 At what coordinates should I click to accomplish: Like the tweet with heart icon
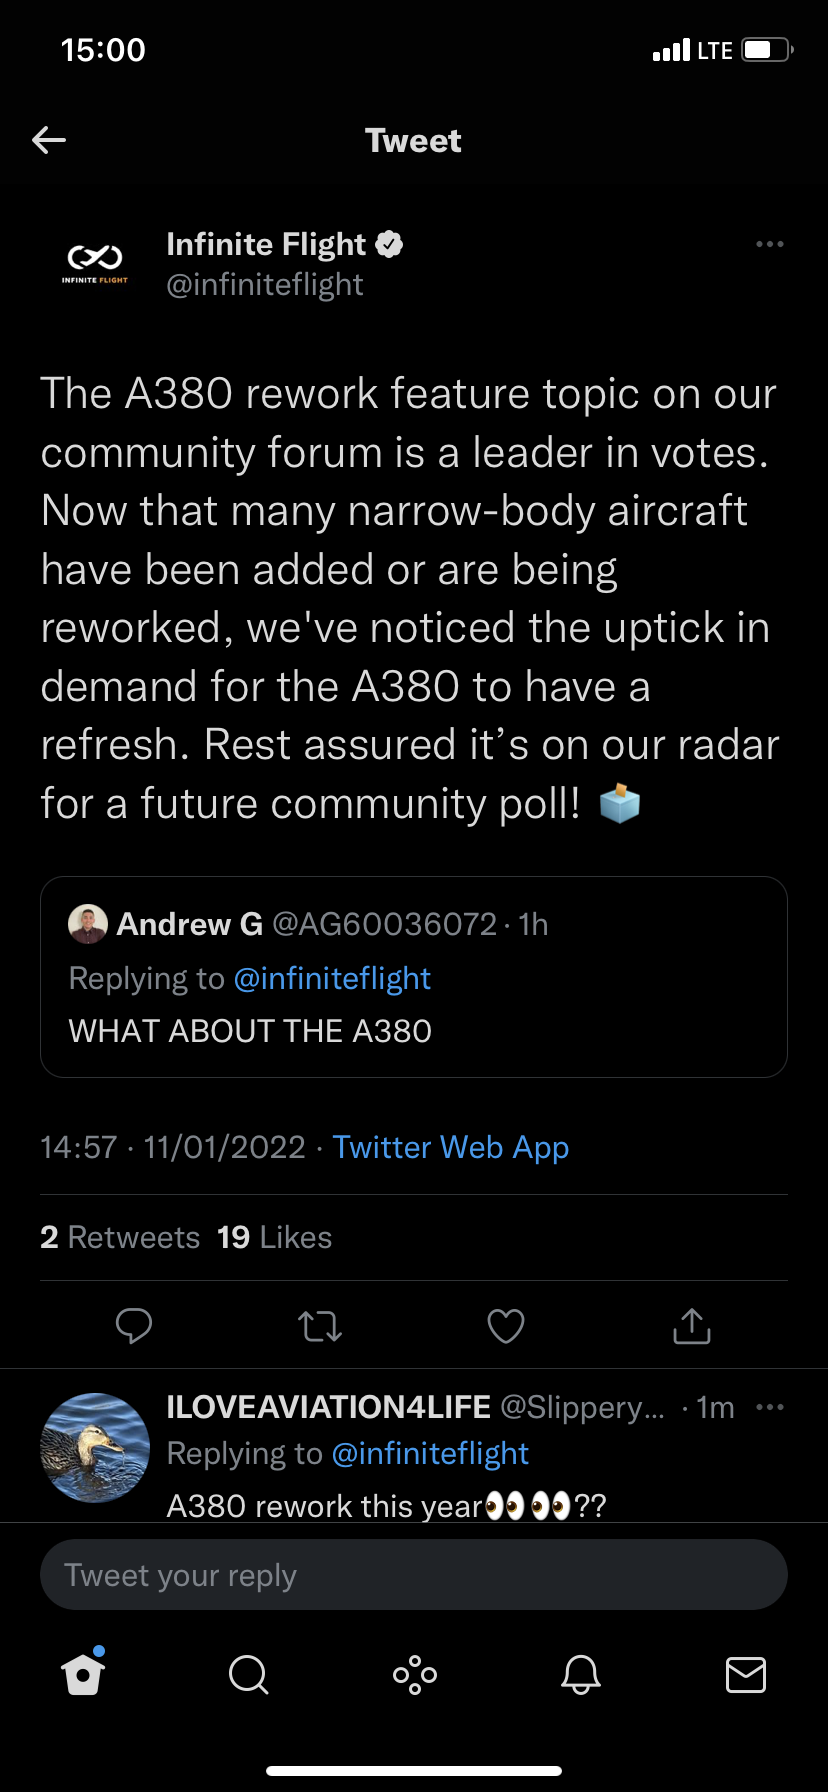point(506,1326)
